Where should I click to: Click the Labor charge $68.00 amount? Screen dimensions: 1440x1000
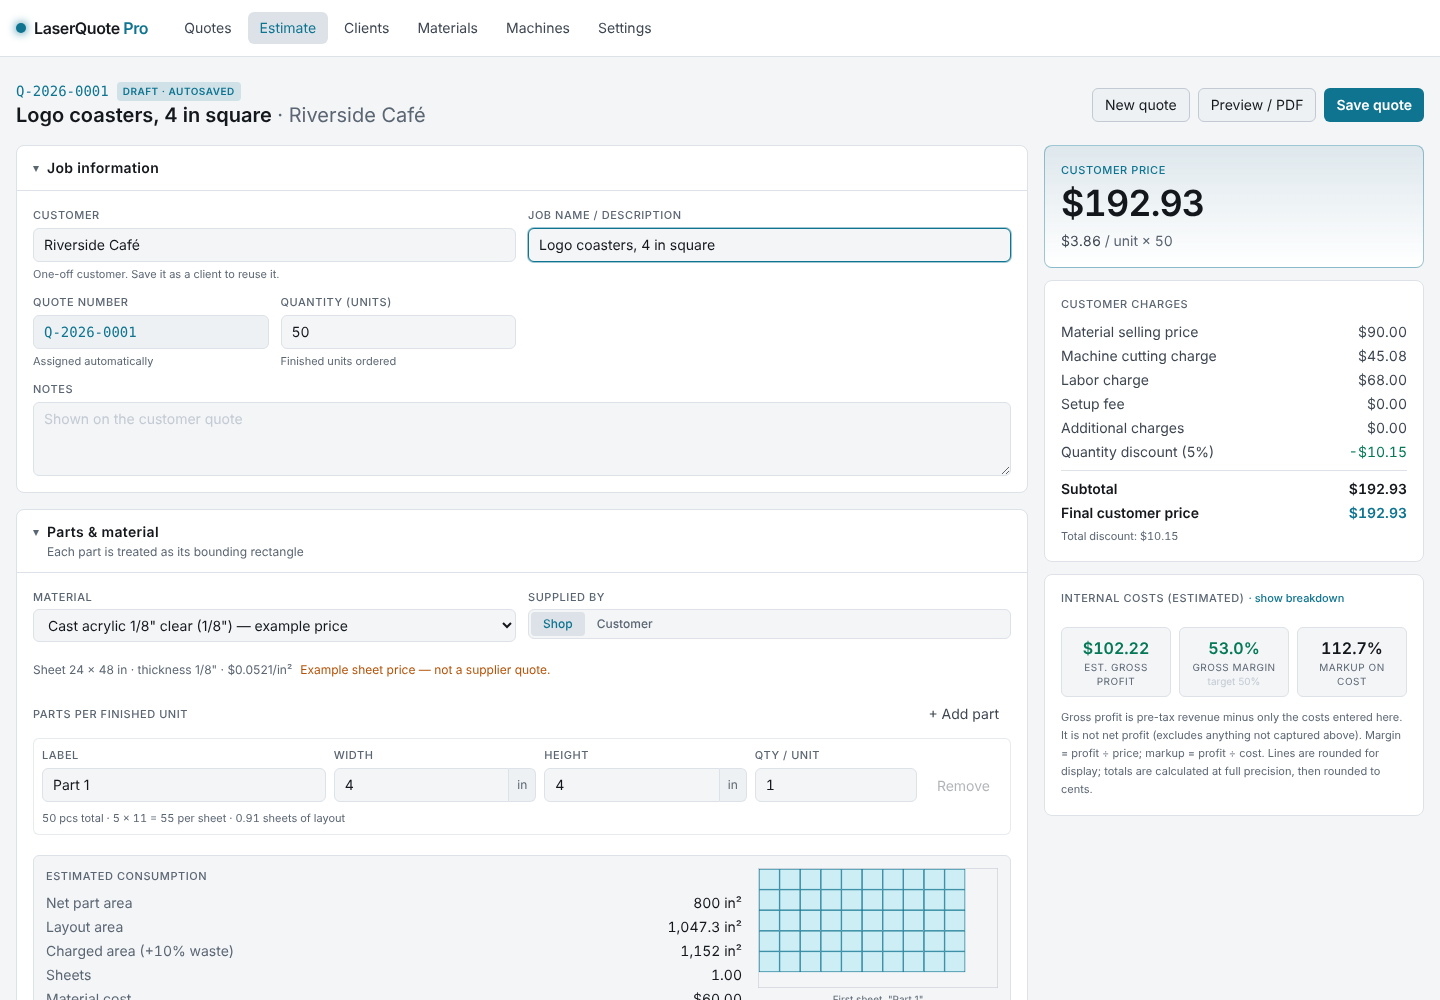[1382, 380]
